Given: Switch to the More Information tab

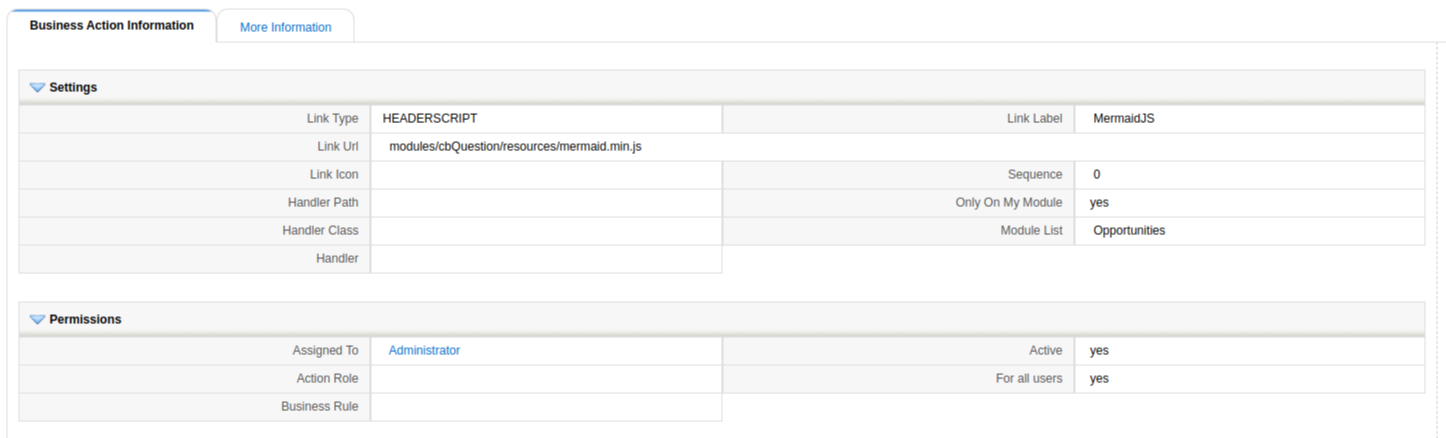Looking at the screenshot, I should click(285, 27).
